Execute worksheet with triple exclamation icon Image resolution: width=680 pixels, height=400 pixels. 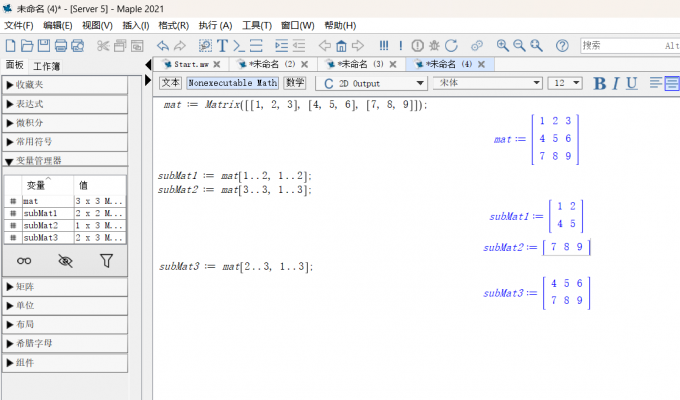click(x=384, y=46)
